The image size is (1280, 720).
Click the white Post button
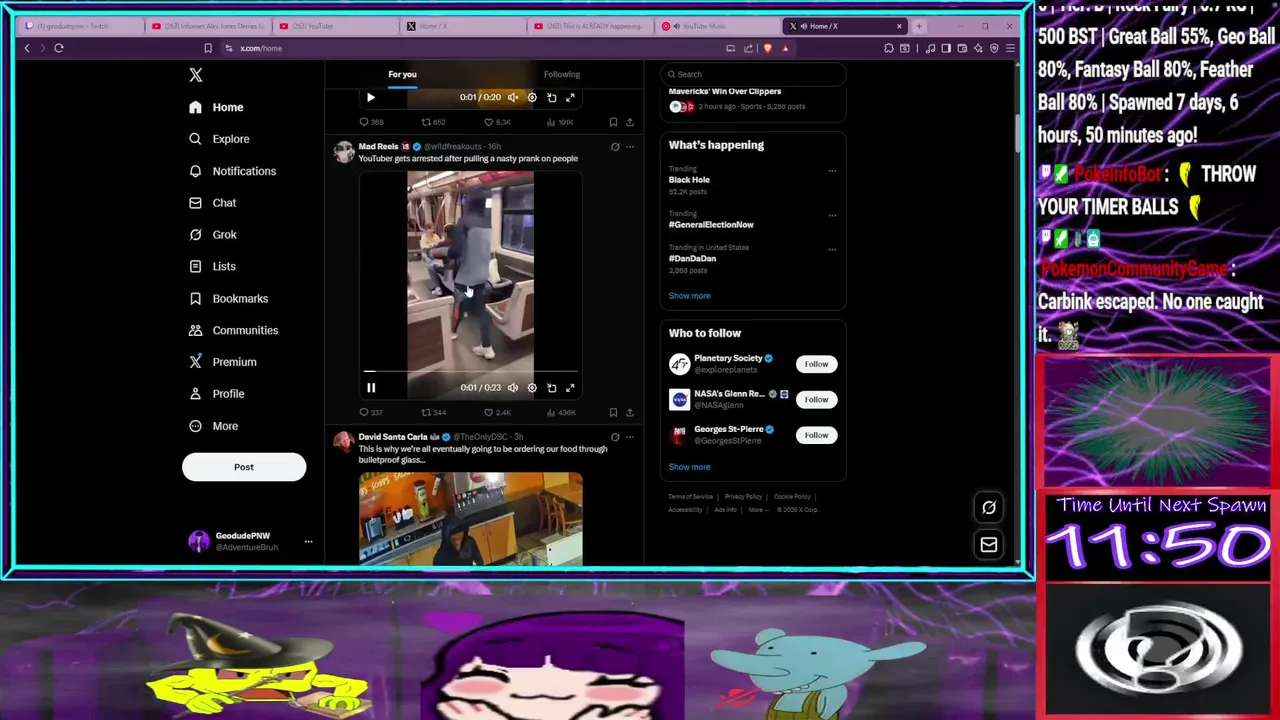[244, 467]
